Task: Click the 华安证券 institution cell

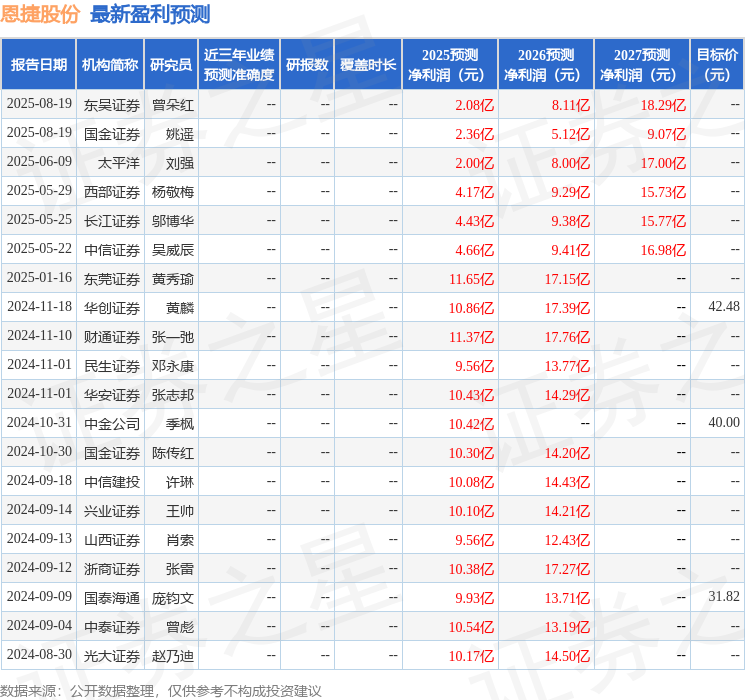Action: point(112,395)
